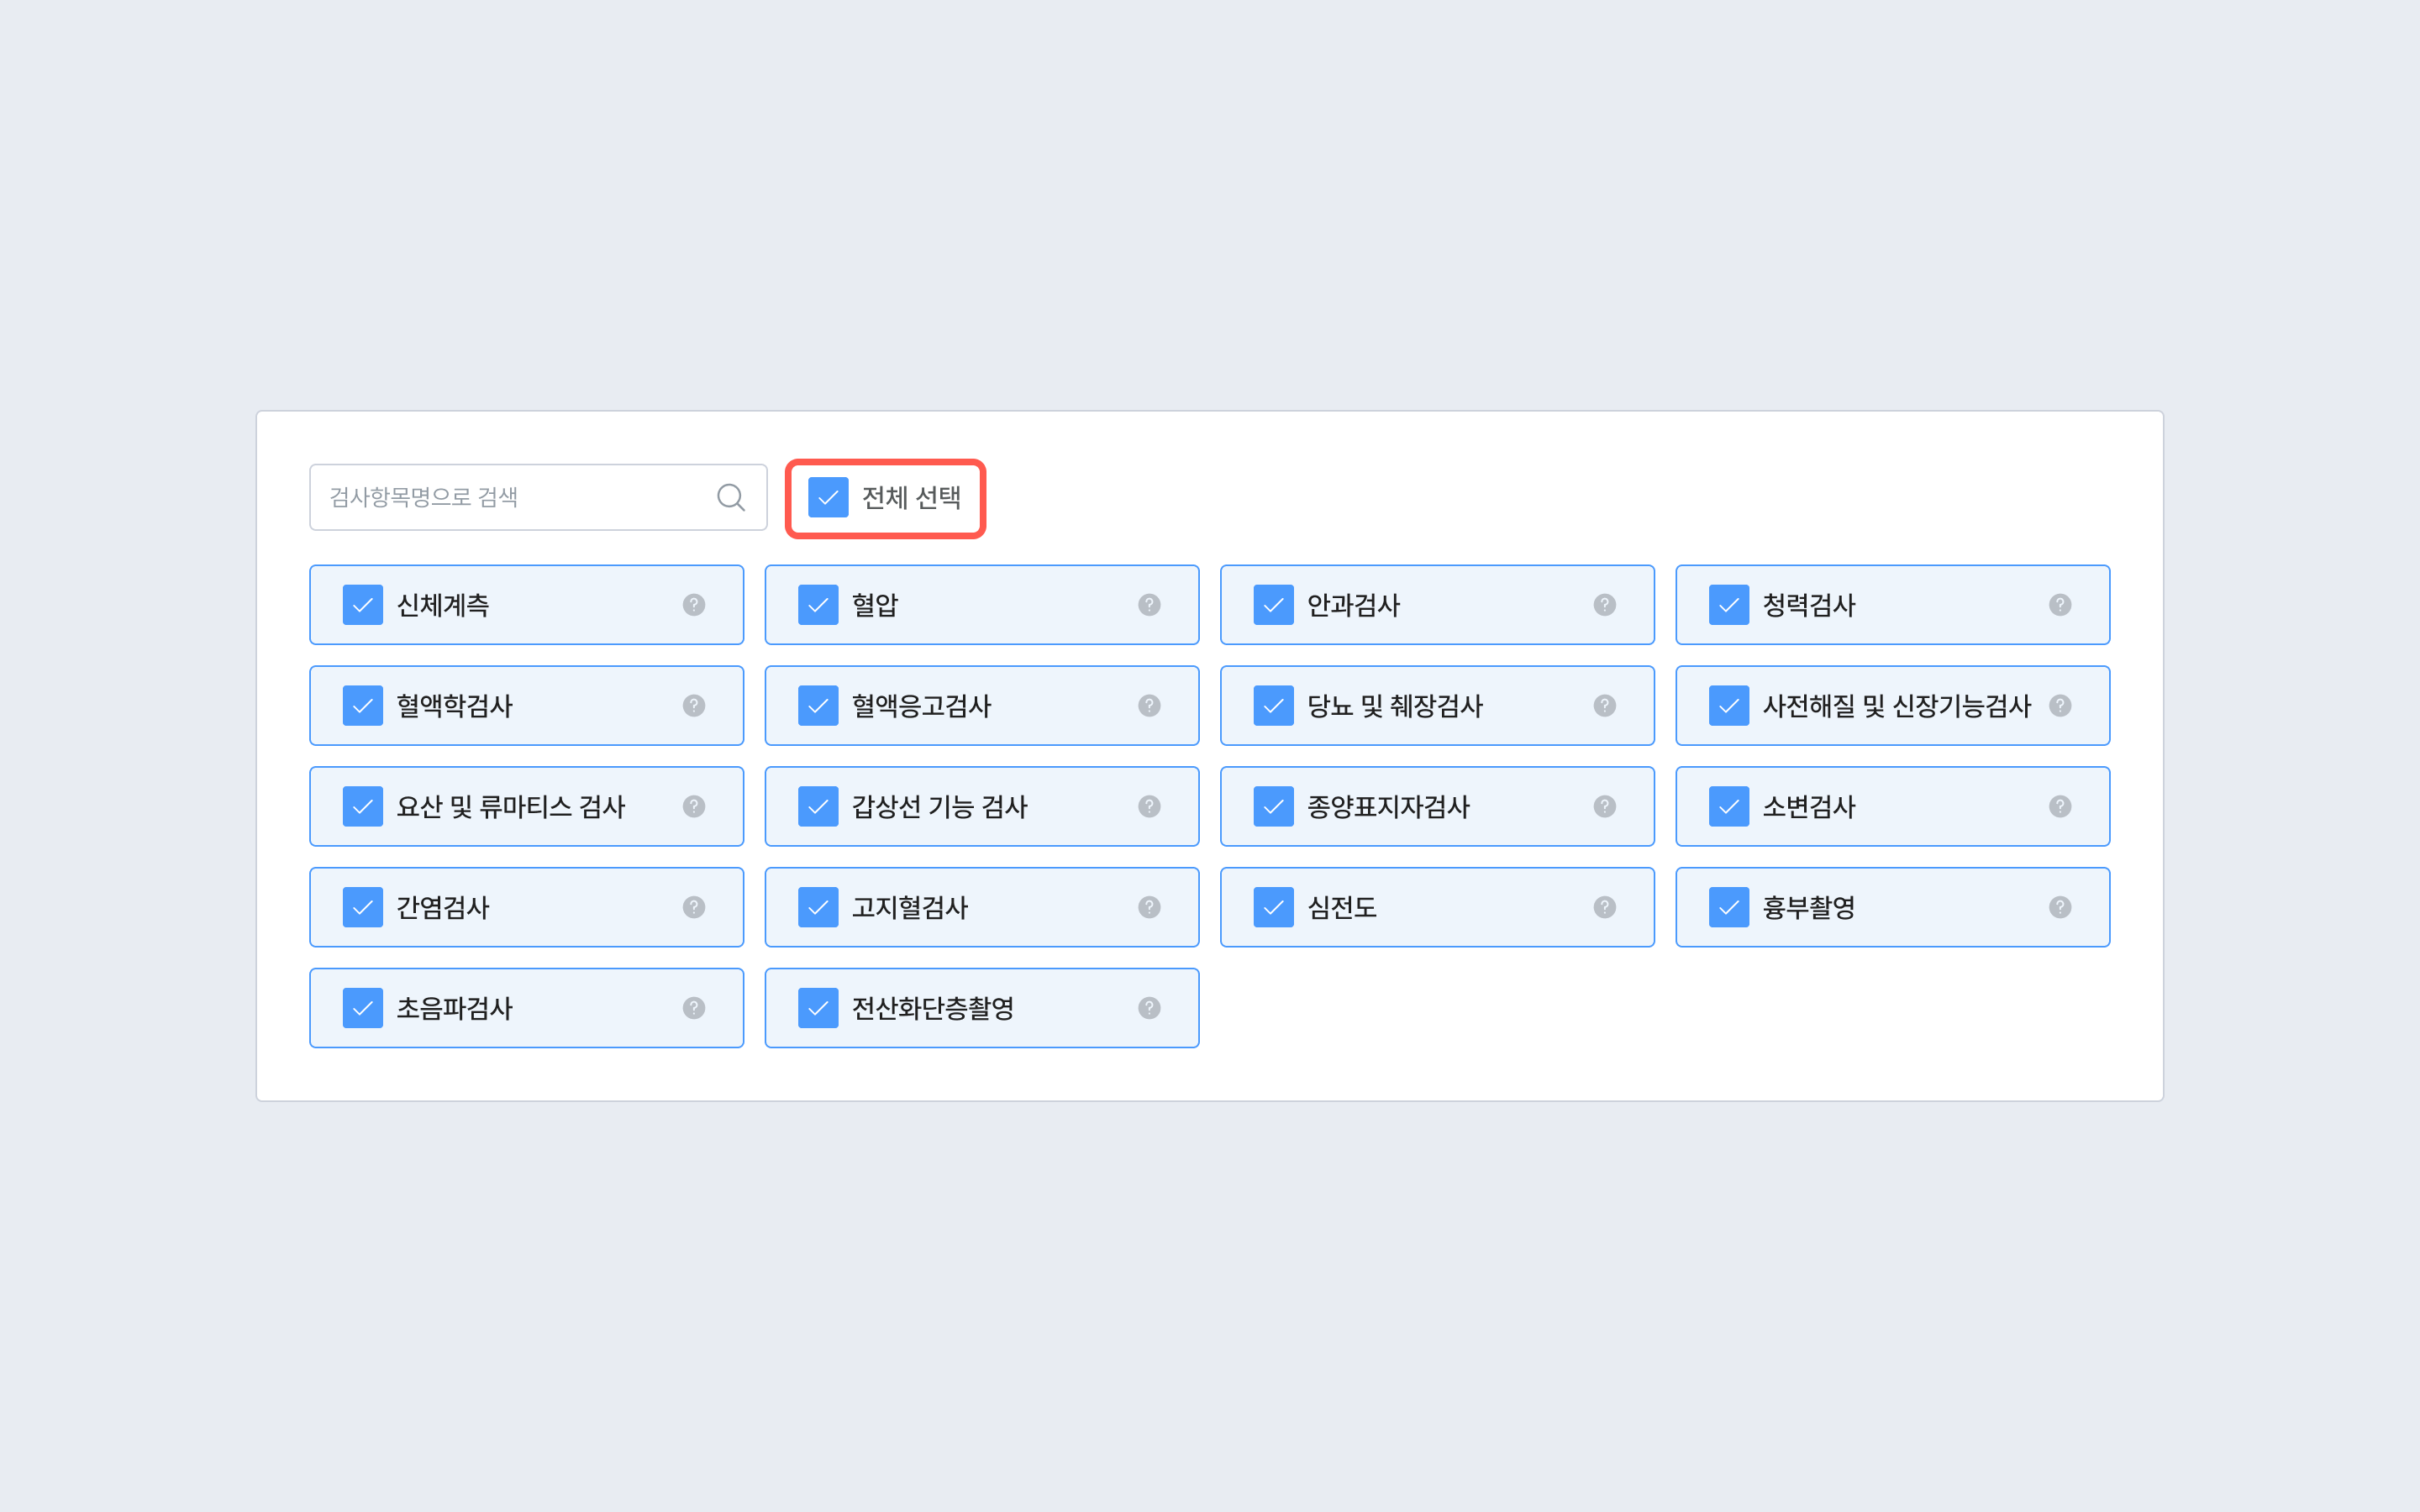Toggle the 소변검사 checkbox
2420x1512 pixels.
coord(1728,806)
